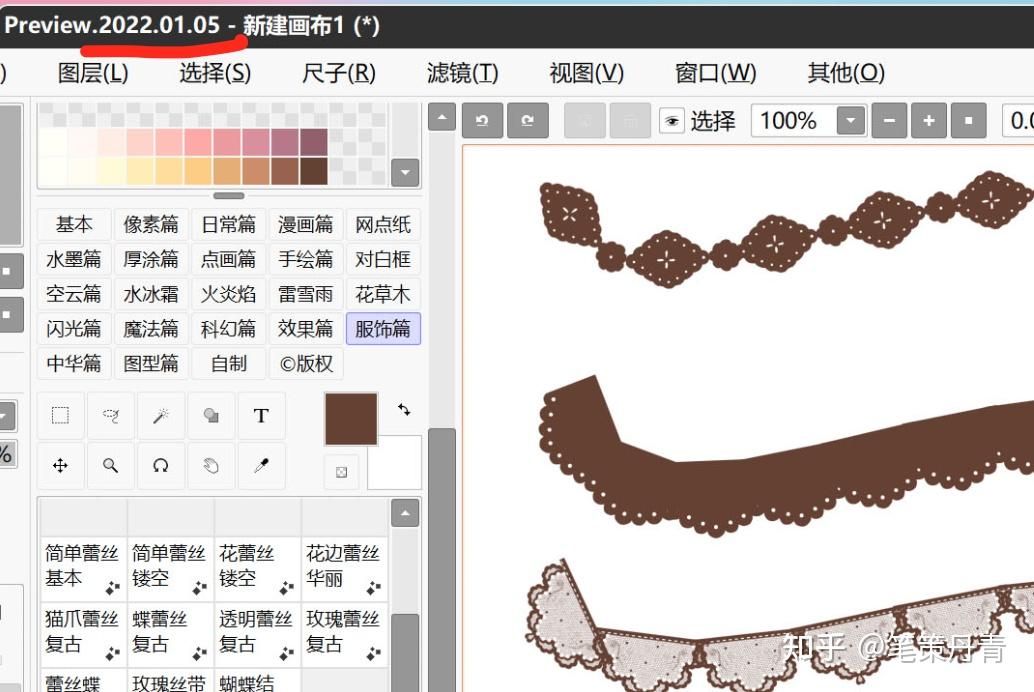
Task: Click the undo arrow button
Action: [x=482, y=121]
